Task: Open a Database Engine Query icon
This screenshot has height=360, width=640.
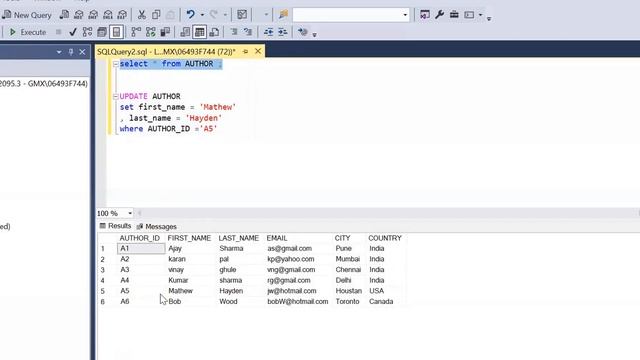Action: click(x=64, y=15)
